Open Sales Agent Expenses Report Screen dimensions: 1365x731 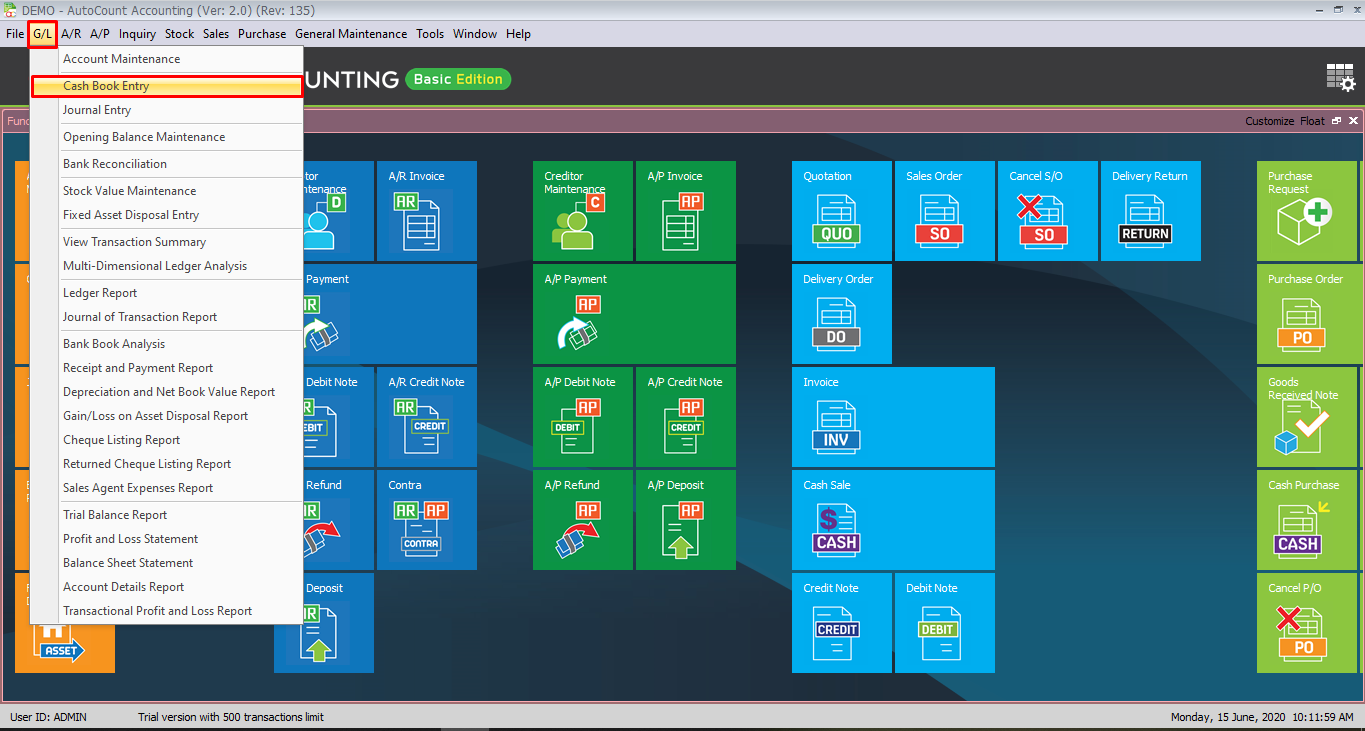(167, 488)
